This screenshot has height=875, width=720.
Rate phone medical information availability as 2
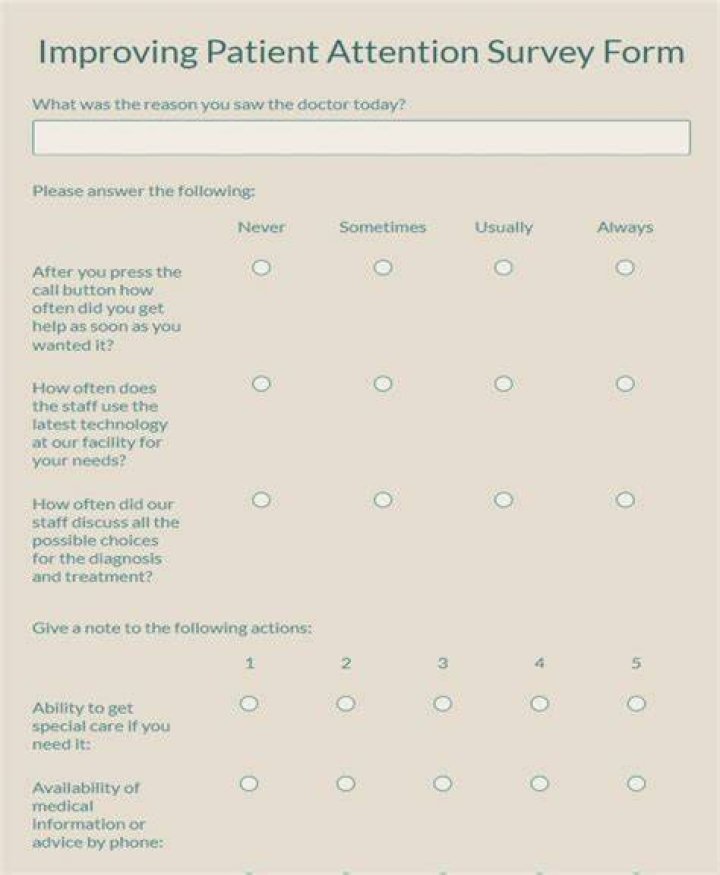click(346, 784)
